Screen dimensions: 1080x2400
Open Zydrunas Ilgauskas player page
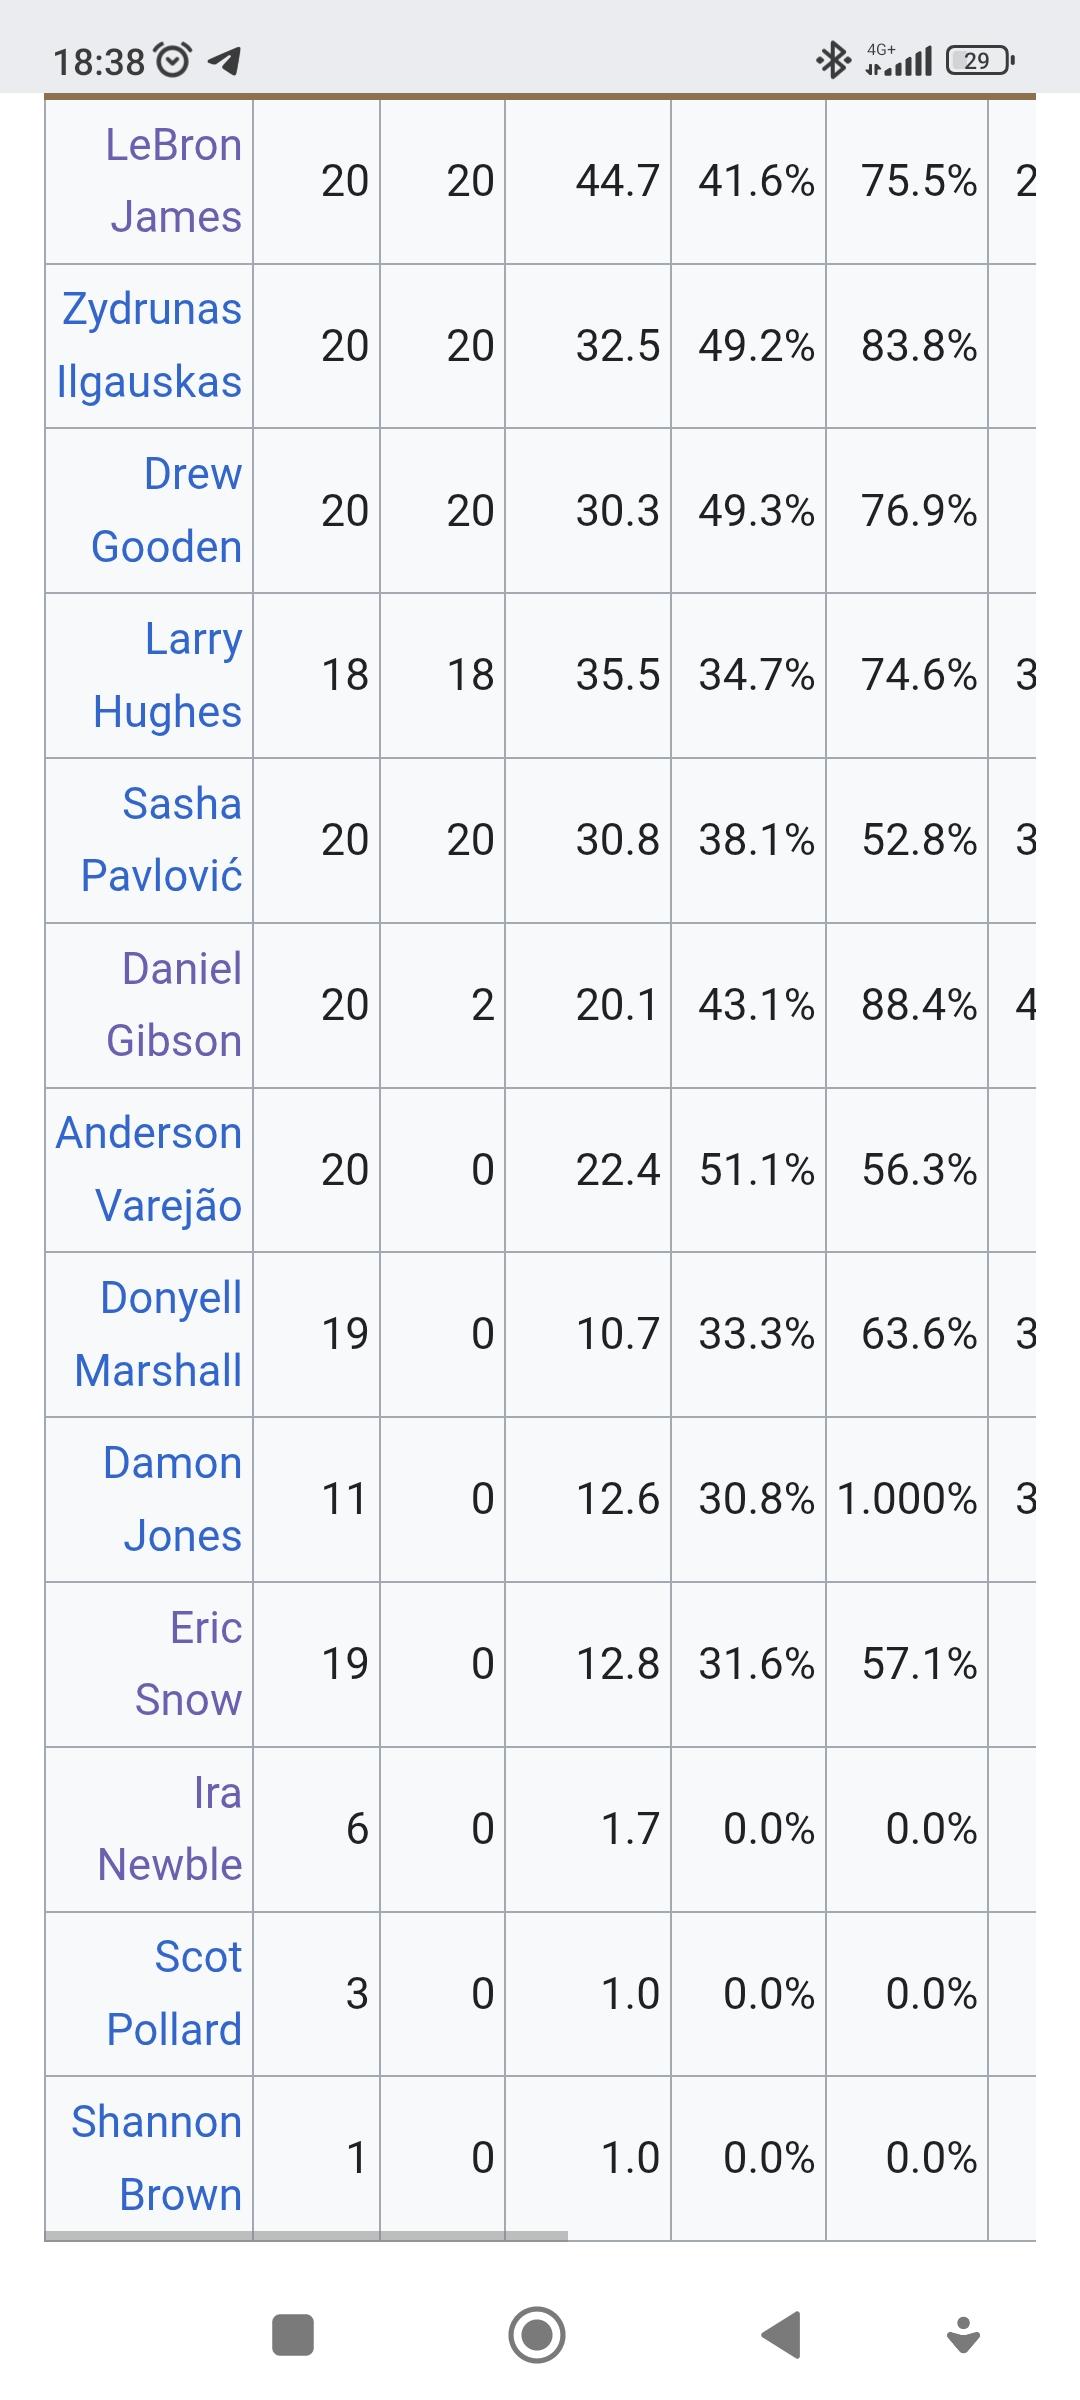[149, 346]
